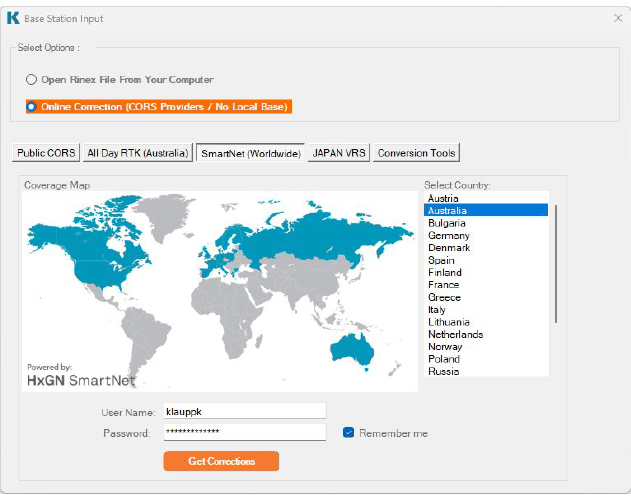Switch to the JAPAN VRS tab

pyautogui.click(x=339, y=153)
